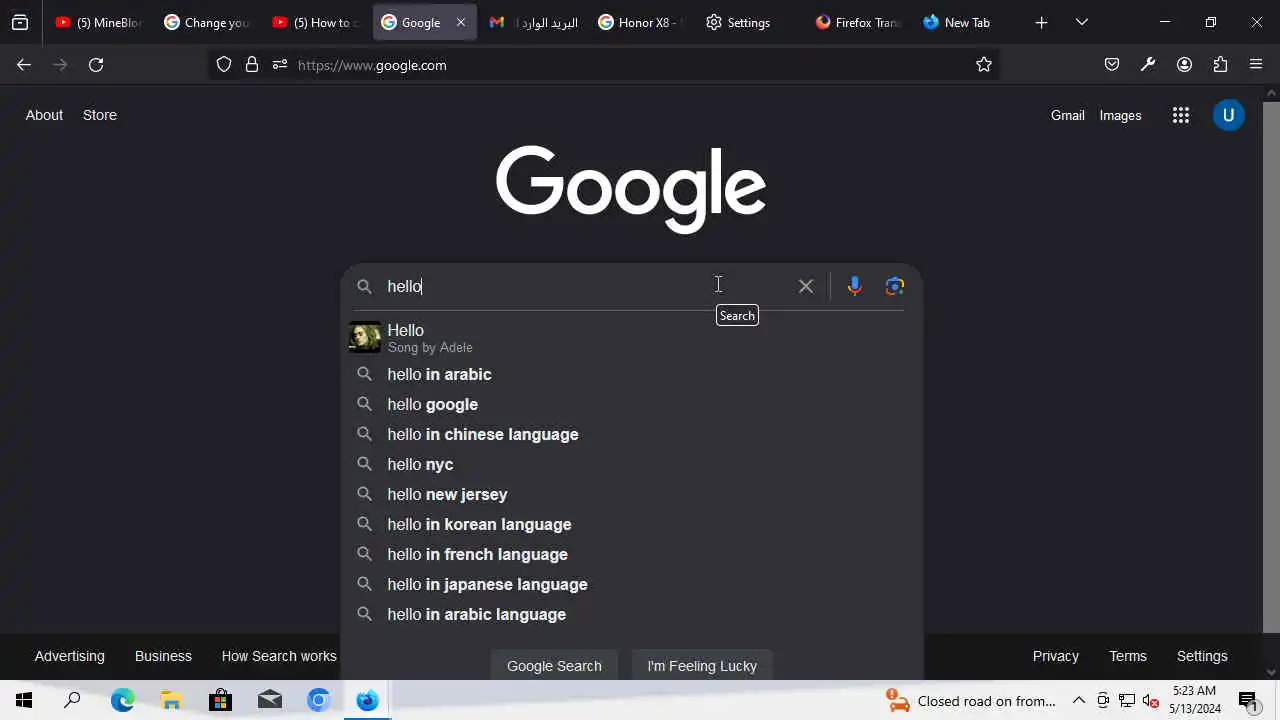Choose suggestion hello new jersey
This screenshot has height=720, width=1280.
click(x=631, y=494)
